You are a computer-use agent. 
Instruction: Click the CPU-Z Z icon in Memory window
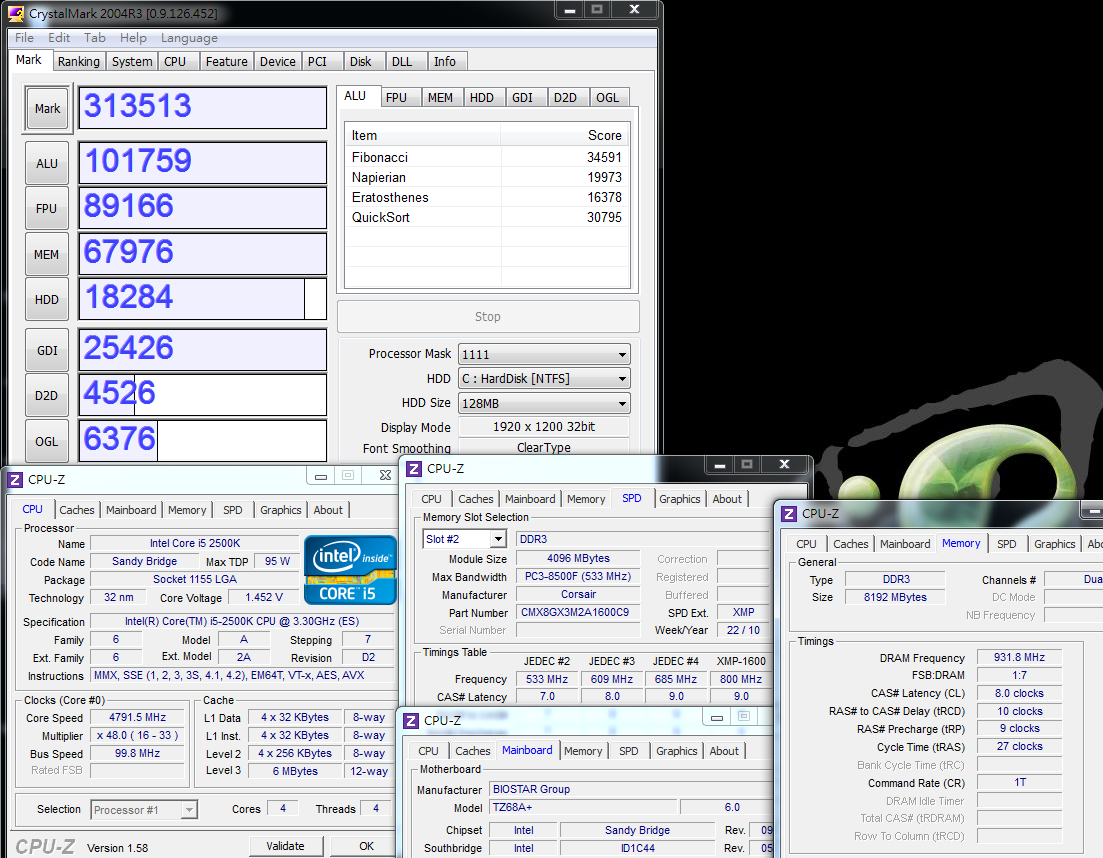789,513
